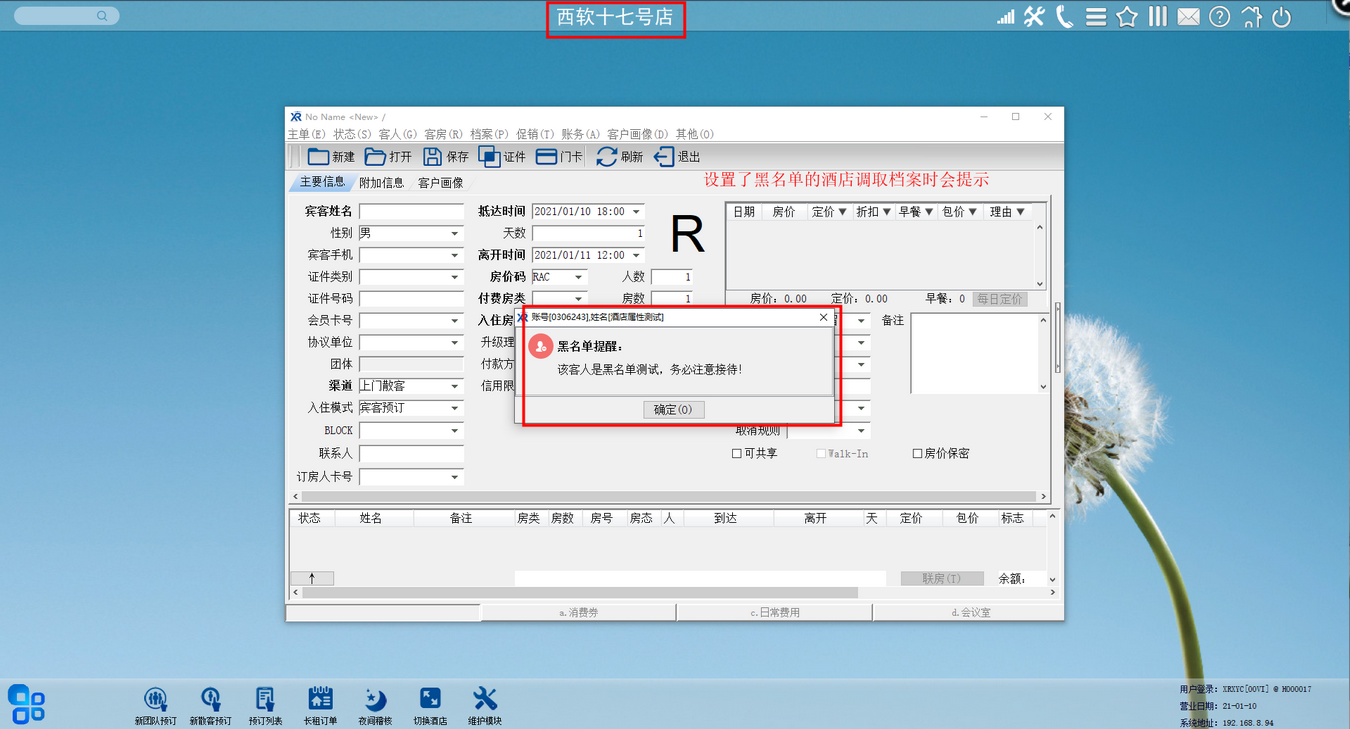Screen dimensions: 1350x729
Task: Open 长租订单 in the bottom dock
Action: tap(320, 705)
